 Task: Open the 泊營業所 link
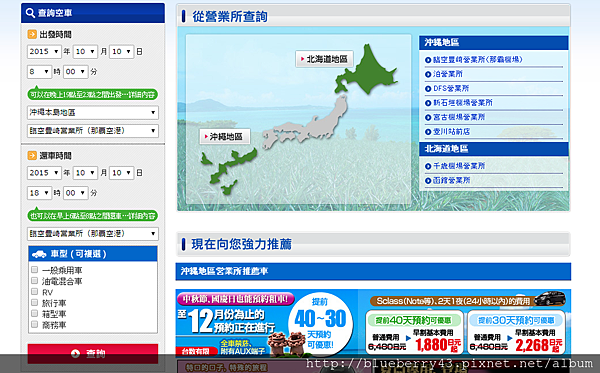pos(448,74)
